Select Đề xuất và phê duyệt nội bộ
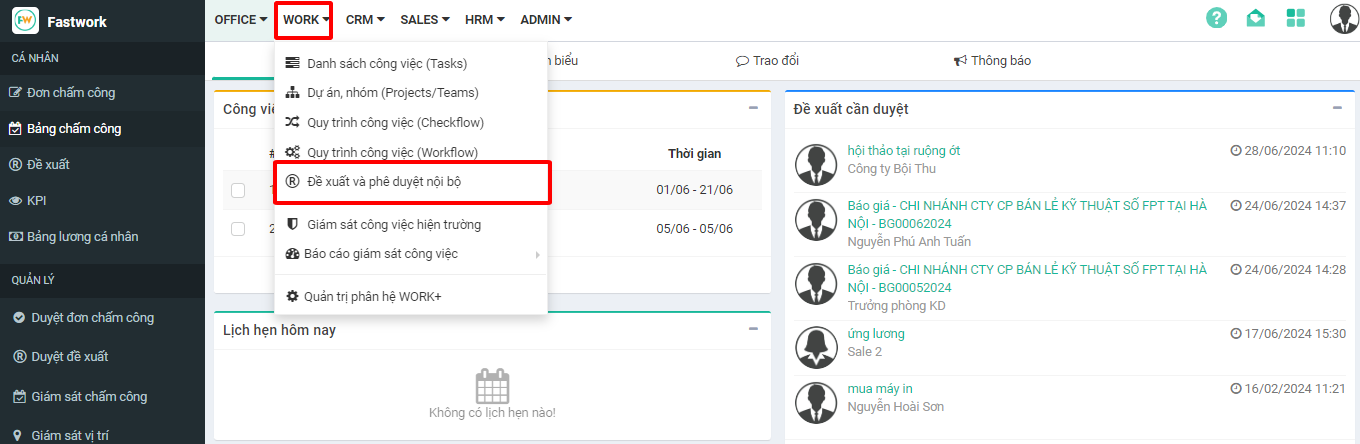 coord(383,182)
